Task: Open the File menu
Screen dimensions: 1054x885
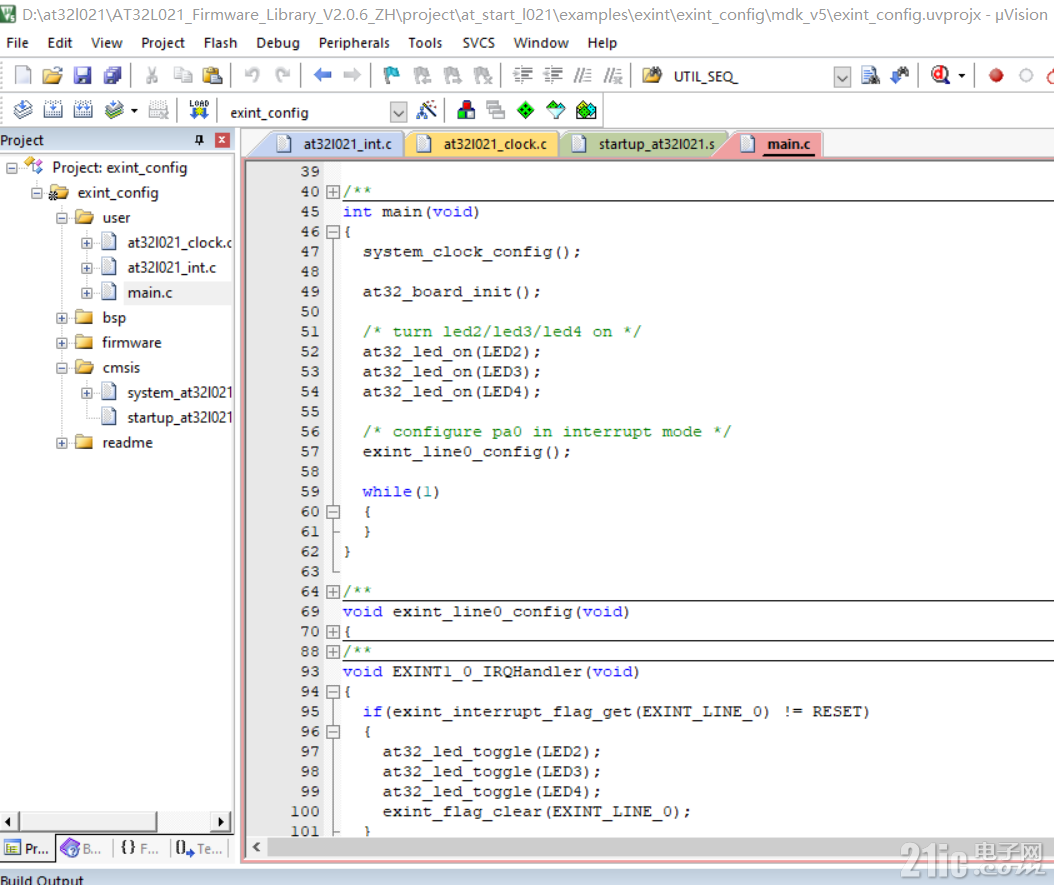Action: [x=17, y=43]
